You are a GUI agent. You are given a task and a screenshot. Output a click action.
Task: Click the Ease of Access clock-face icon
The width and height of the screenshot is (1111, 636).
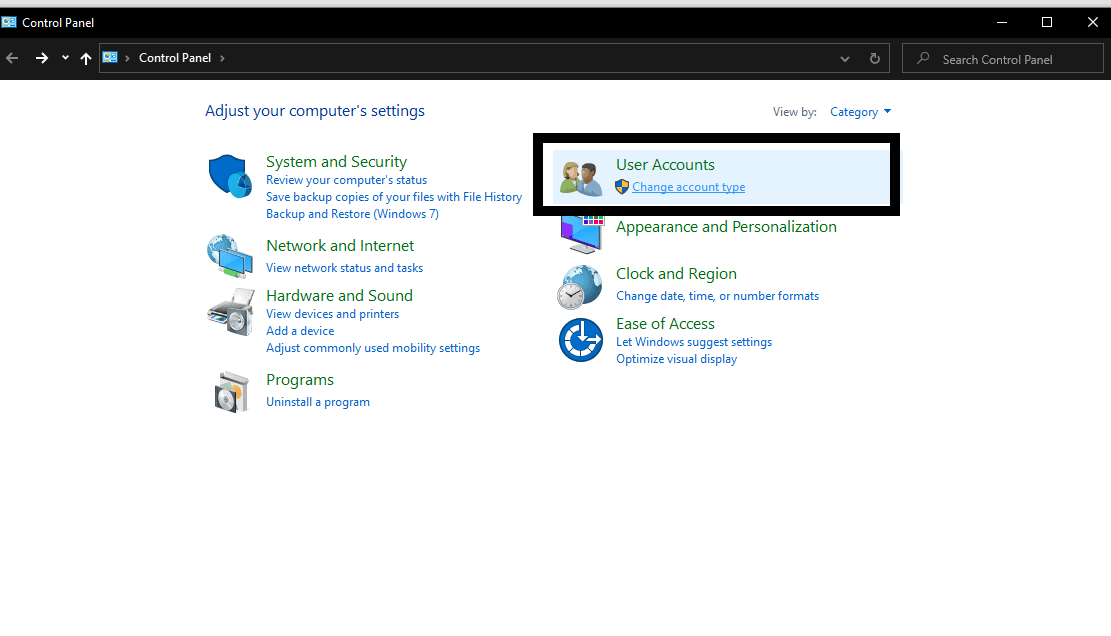click(581, 339)
